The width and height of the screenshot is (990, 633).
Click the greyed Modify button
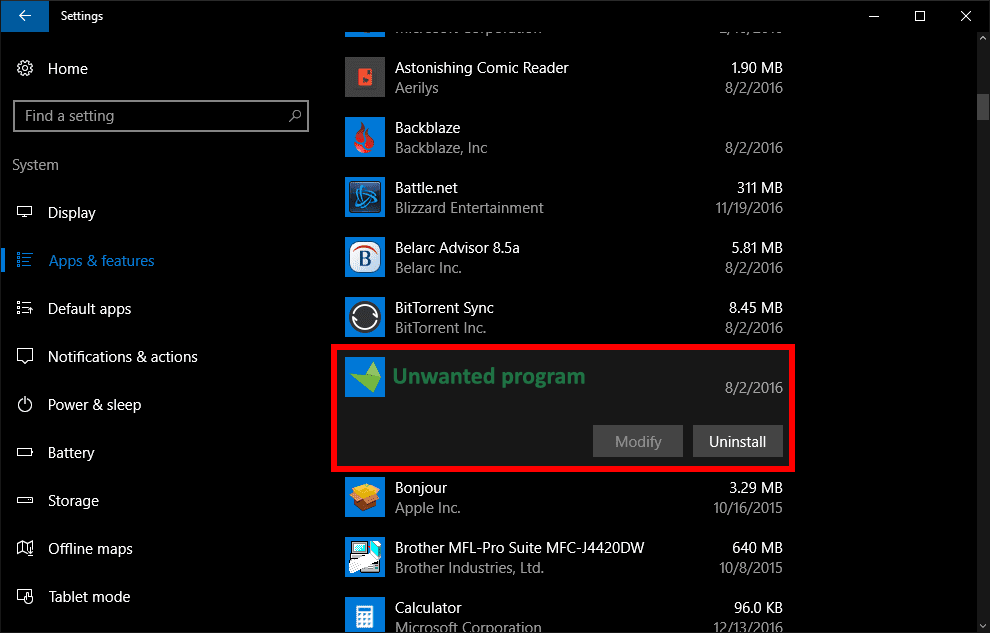tap(638, 441)
